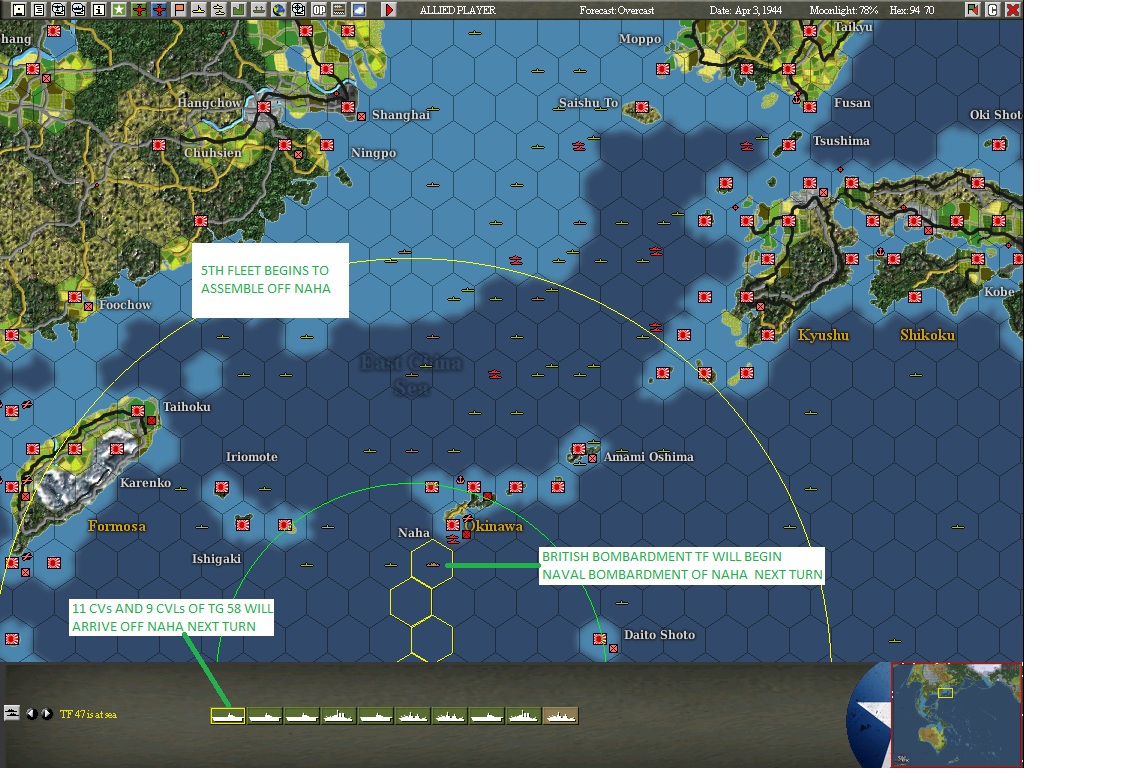Click the red plane on blue icon

158,9
